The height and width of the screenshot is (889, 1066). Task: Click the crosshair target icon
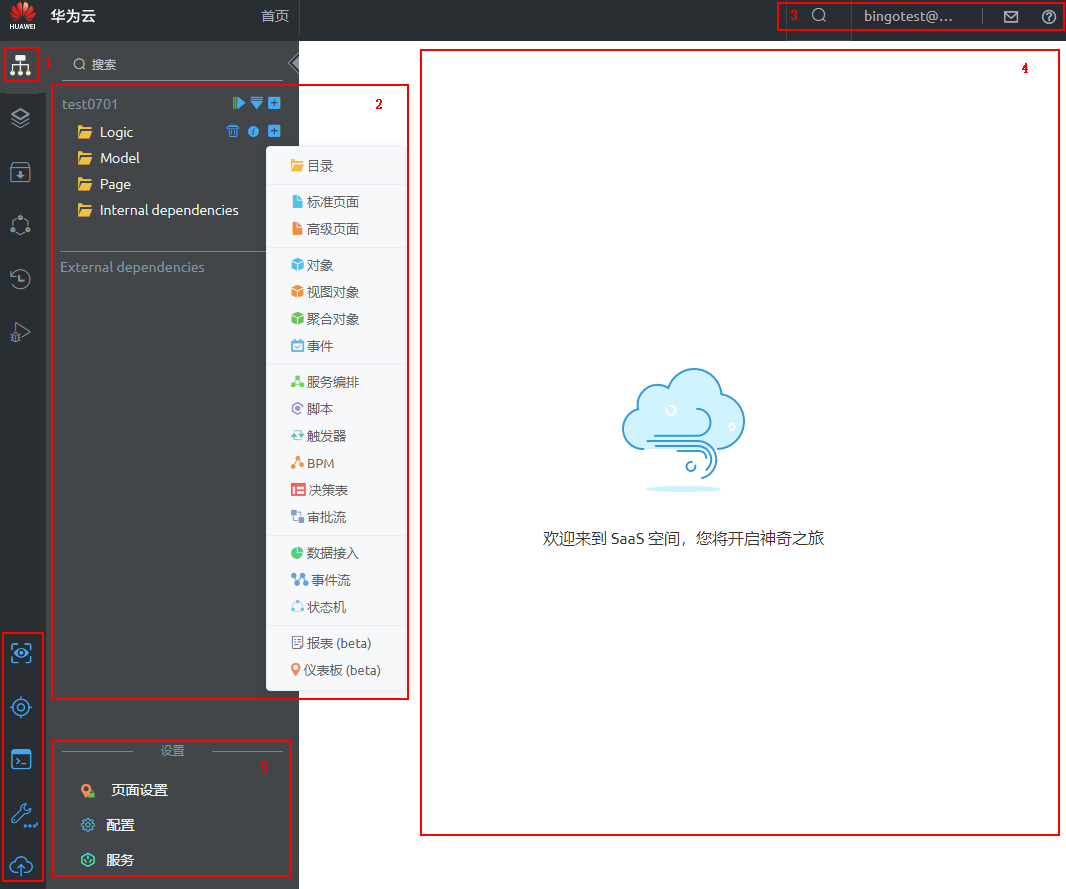click(21, 707)
